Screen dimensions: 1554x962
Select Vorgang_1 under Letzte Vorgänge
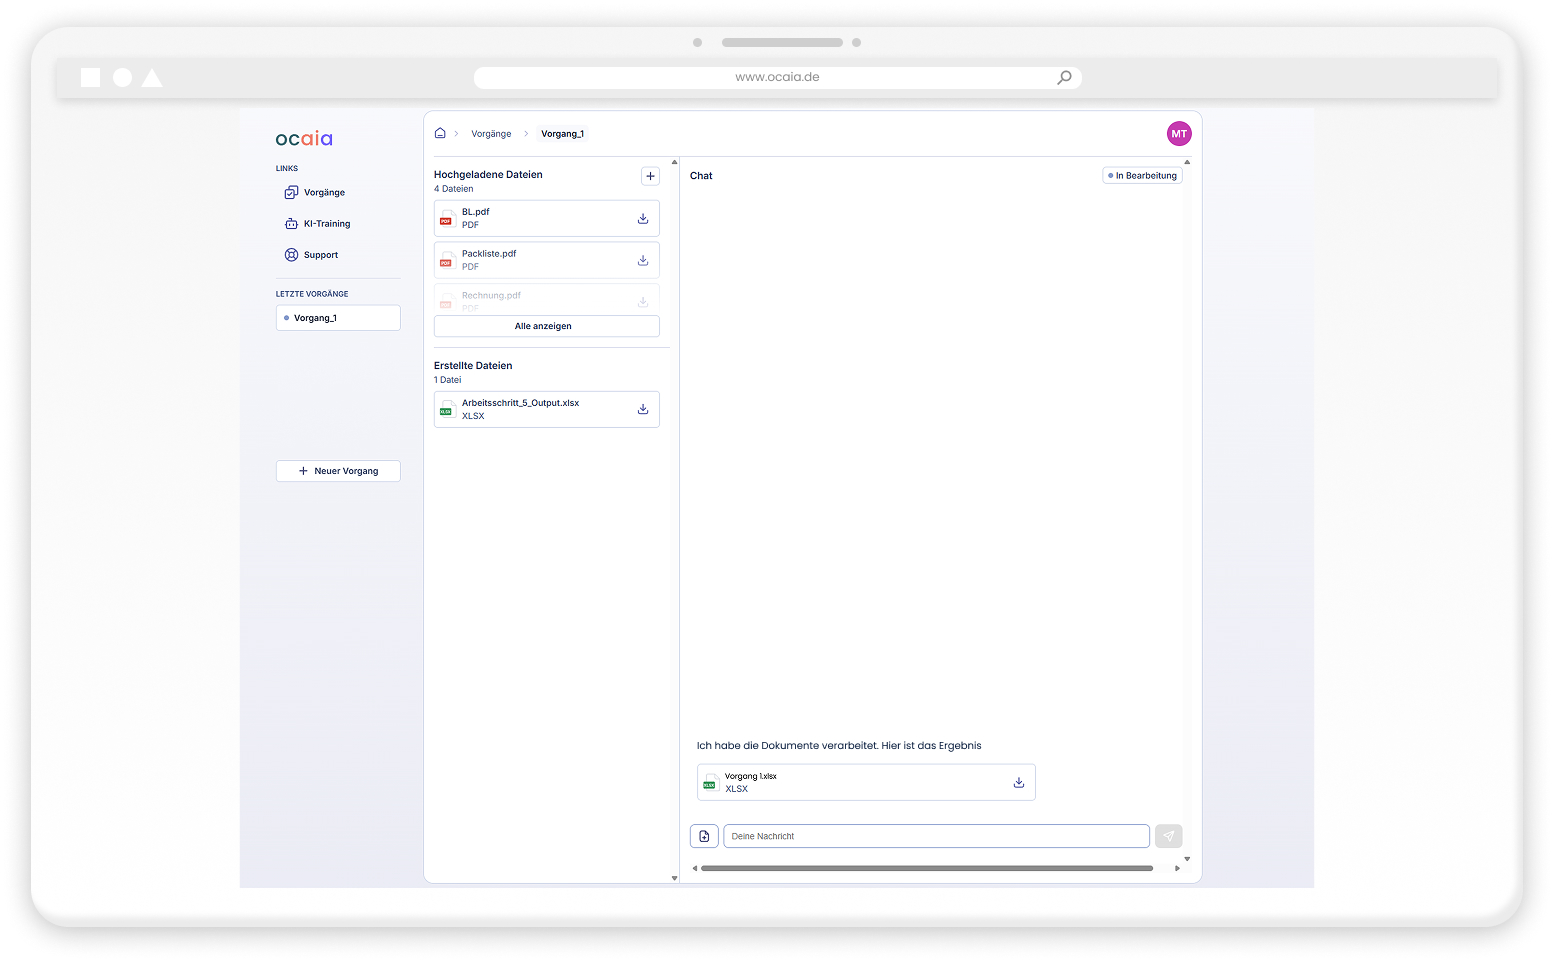point(338,318)
